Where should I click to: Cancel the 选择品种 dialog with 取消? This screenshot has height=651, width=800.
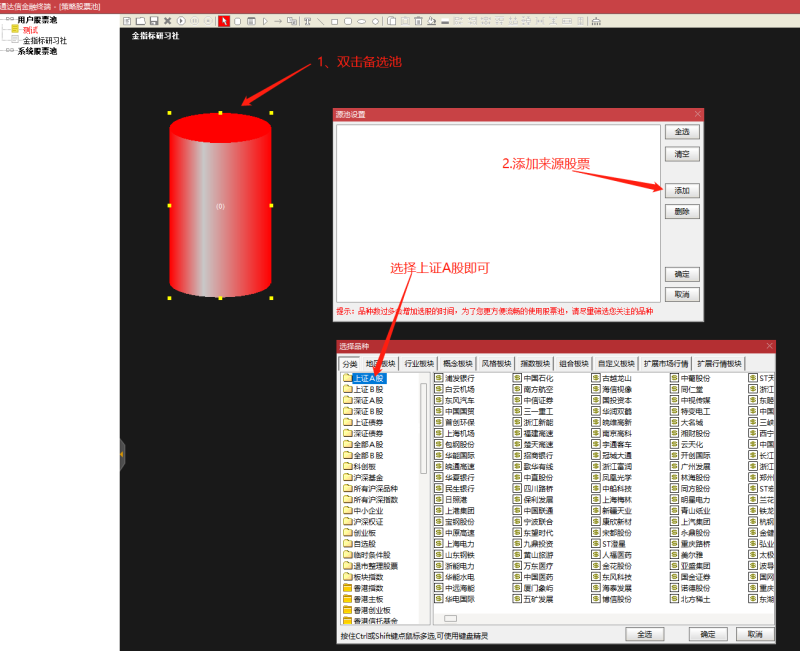[x=755, y=634]
